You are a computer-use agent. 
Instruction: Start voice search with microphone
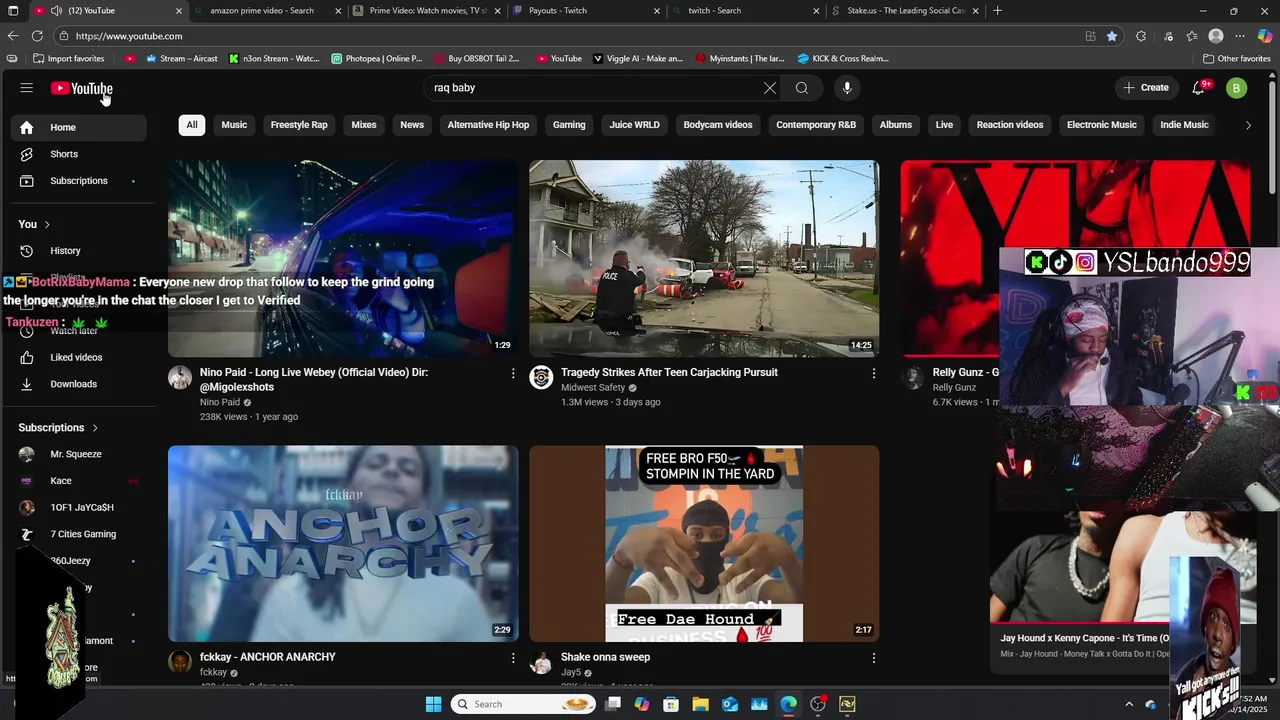click(x=847, y=88)
